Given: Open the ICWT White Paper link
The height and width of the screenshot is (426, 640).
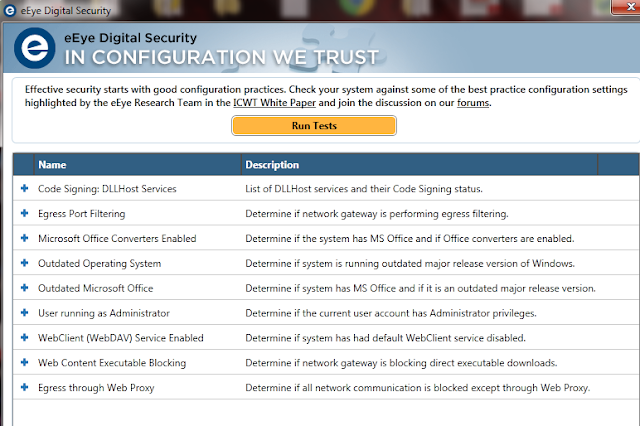Looking at the screenshot, I should point(274,103).
